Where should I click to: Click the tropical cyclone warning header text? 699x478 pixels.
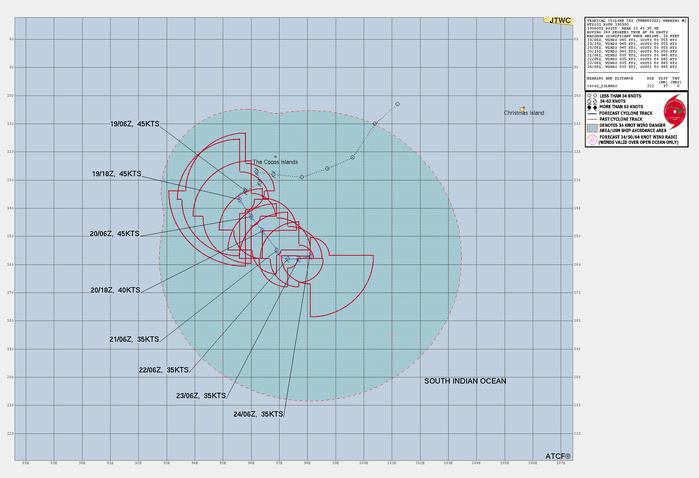click(635, 21)
